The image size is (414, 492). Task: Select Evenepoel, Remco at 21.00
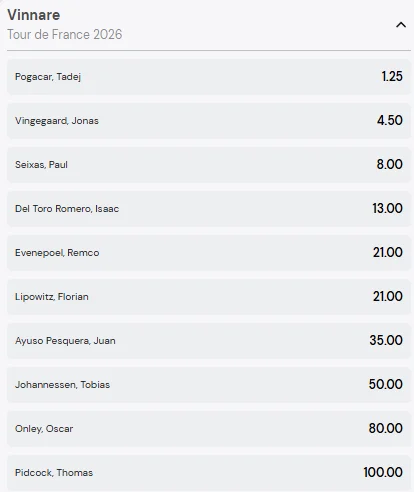click(x=209, y=253)
